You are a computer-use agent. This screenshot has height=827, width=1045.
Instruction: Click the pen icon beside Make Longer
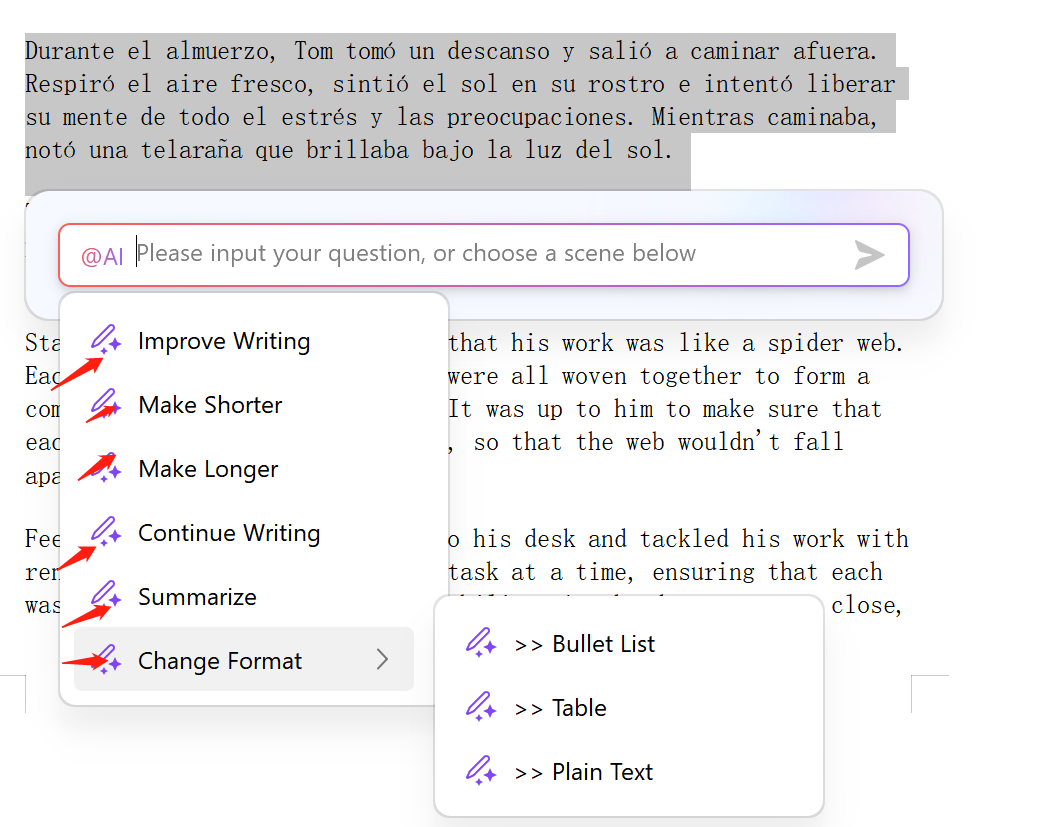pos(106,467)
